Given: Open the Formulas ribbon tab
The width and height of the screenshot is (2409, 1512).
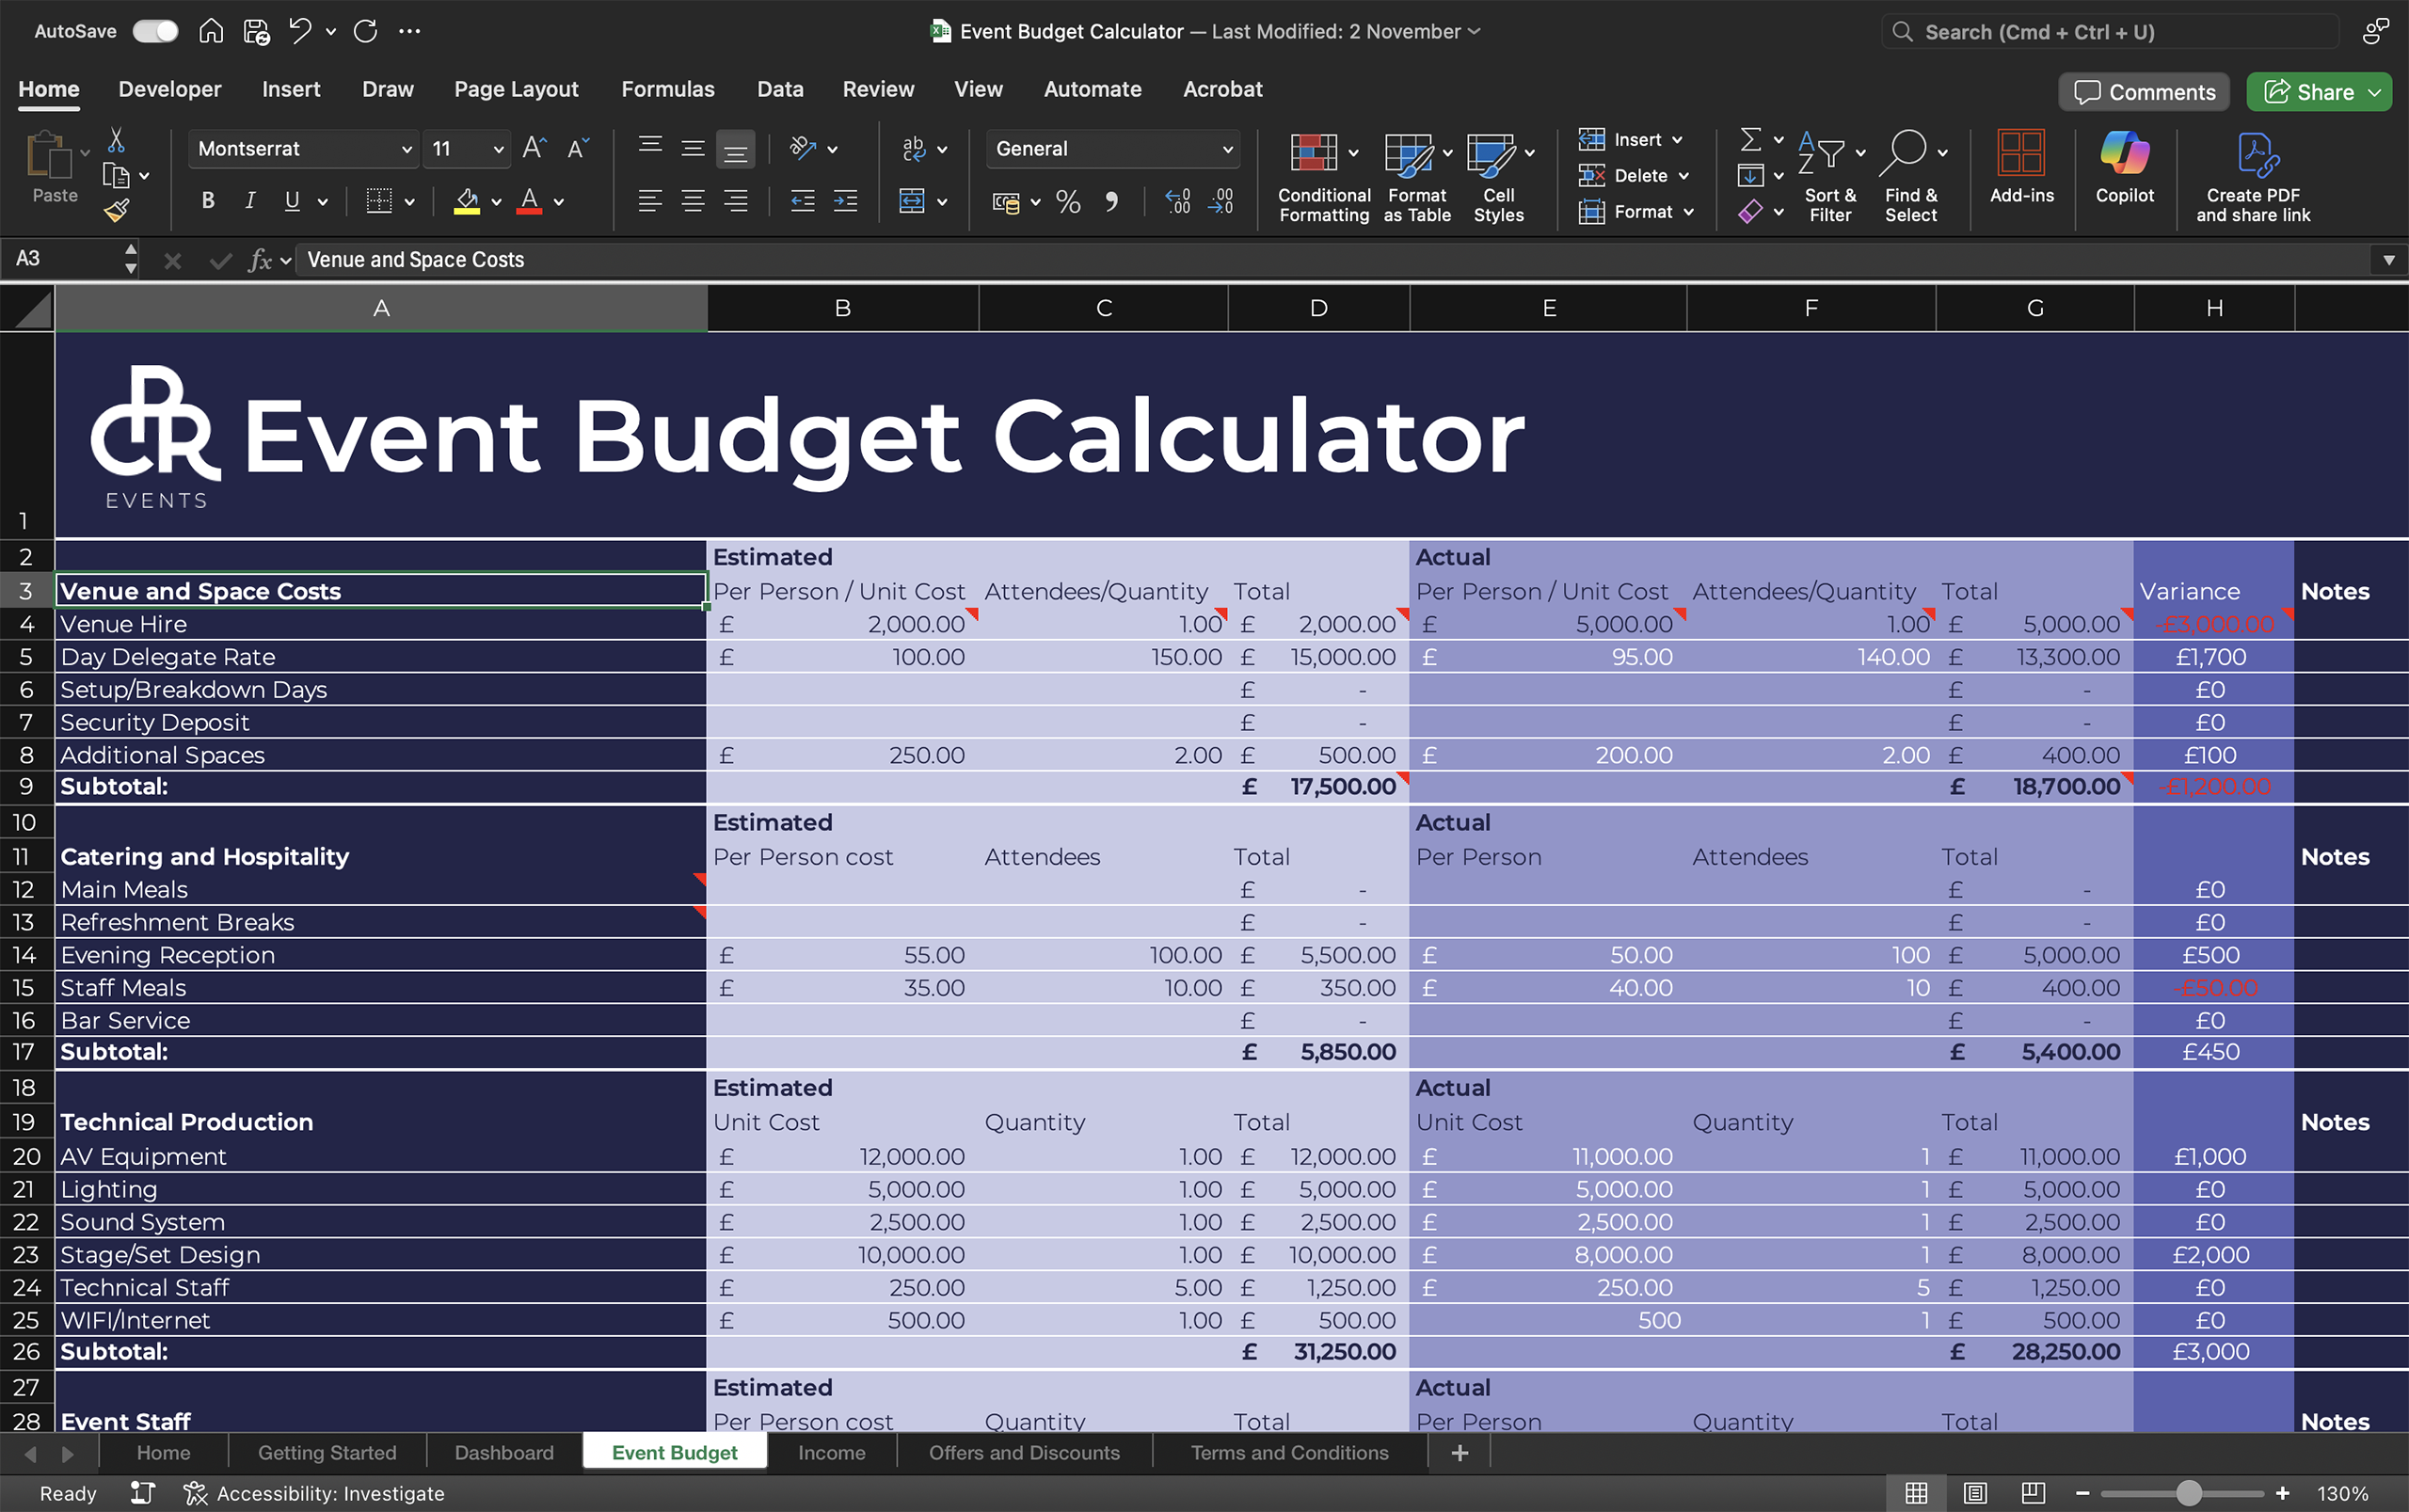Looking at the screenshot, I should pos(667,89).
